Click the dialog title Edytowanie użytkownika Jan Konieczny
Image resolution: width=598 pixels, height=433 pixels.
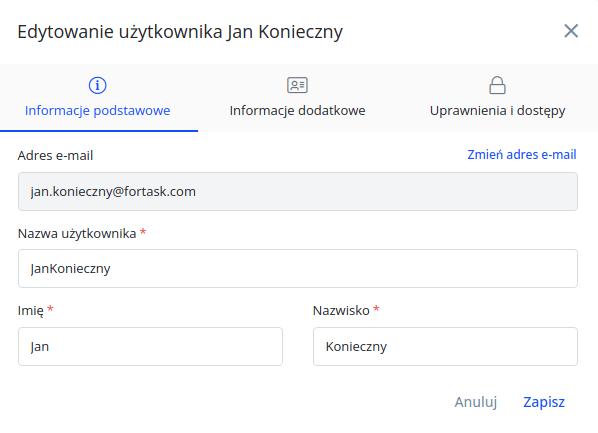pos(180,32)
